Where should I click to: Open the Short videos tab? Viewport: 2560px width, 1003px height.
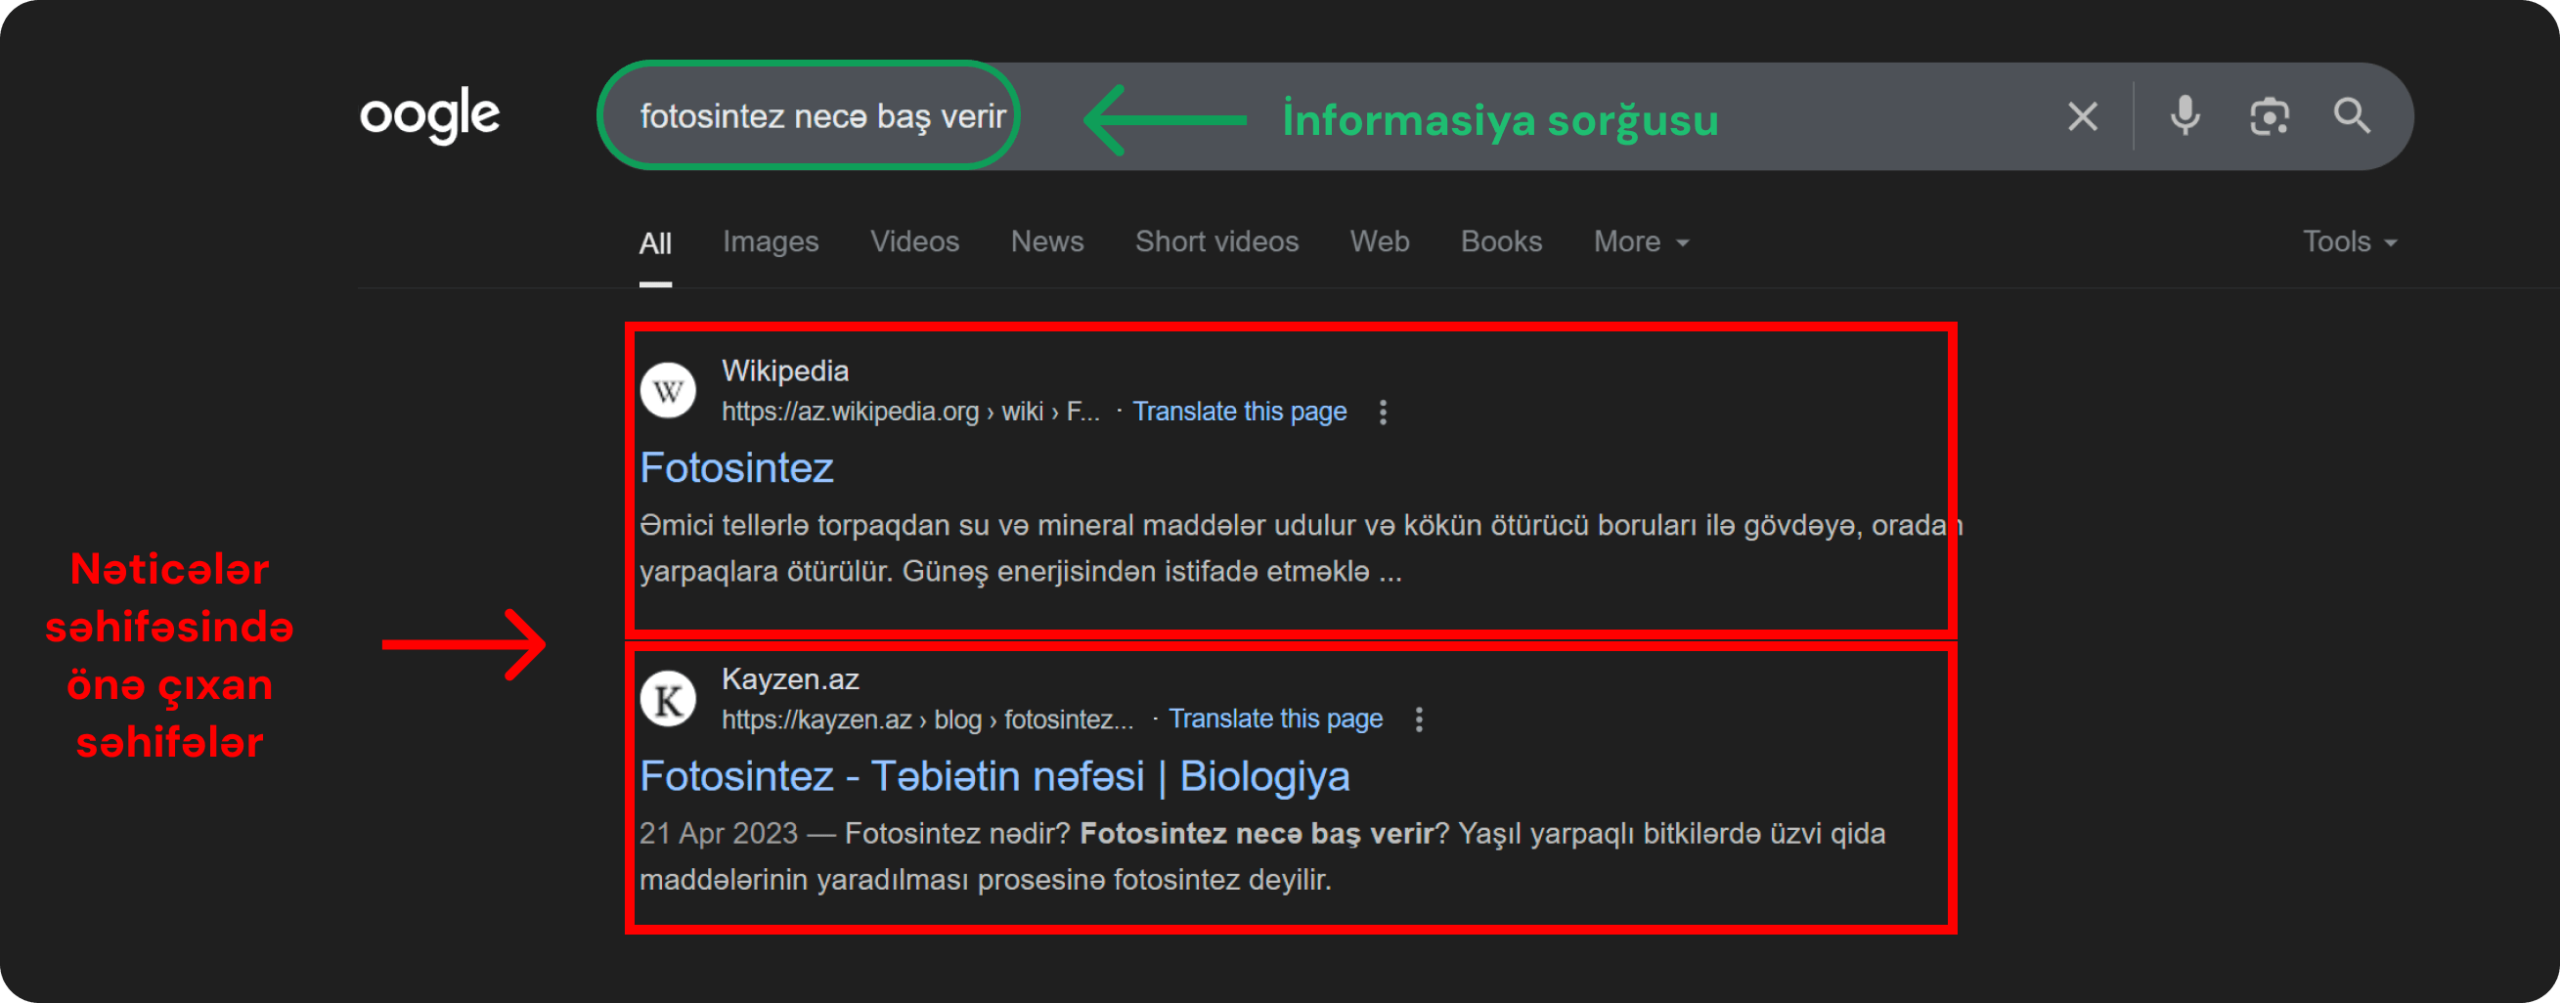(1217, 242)
